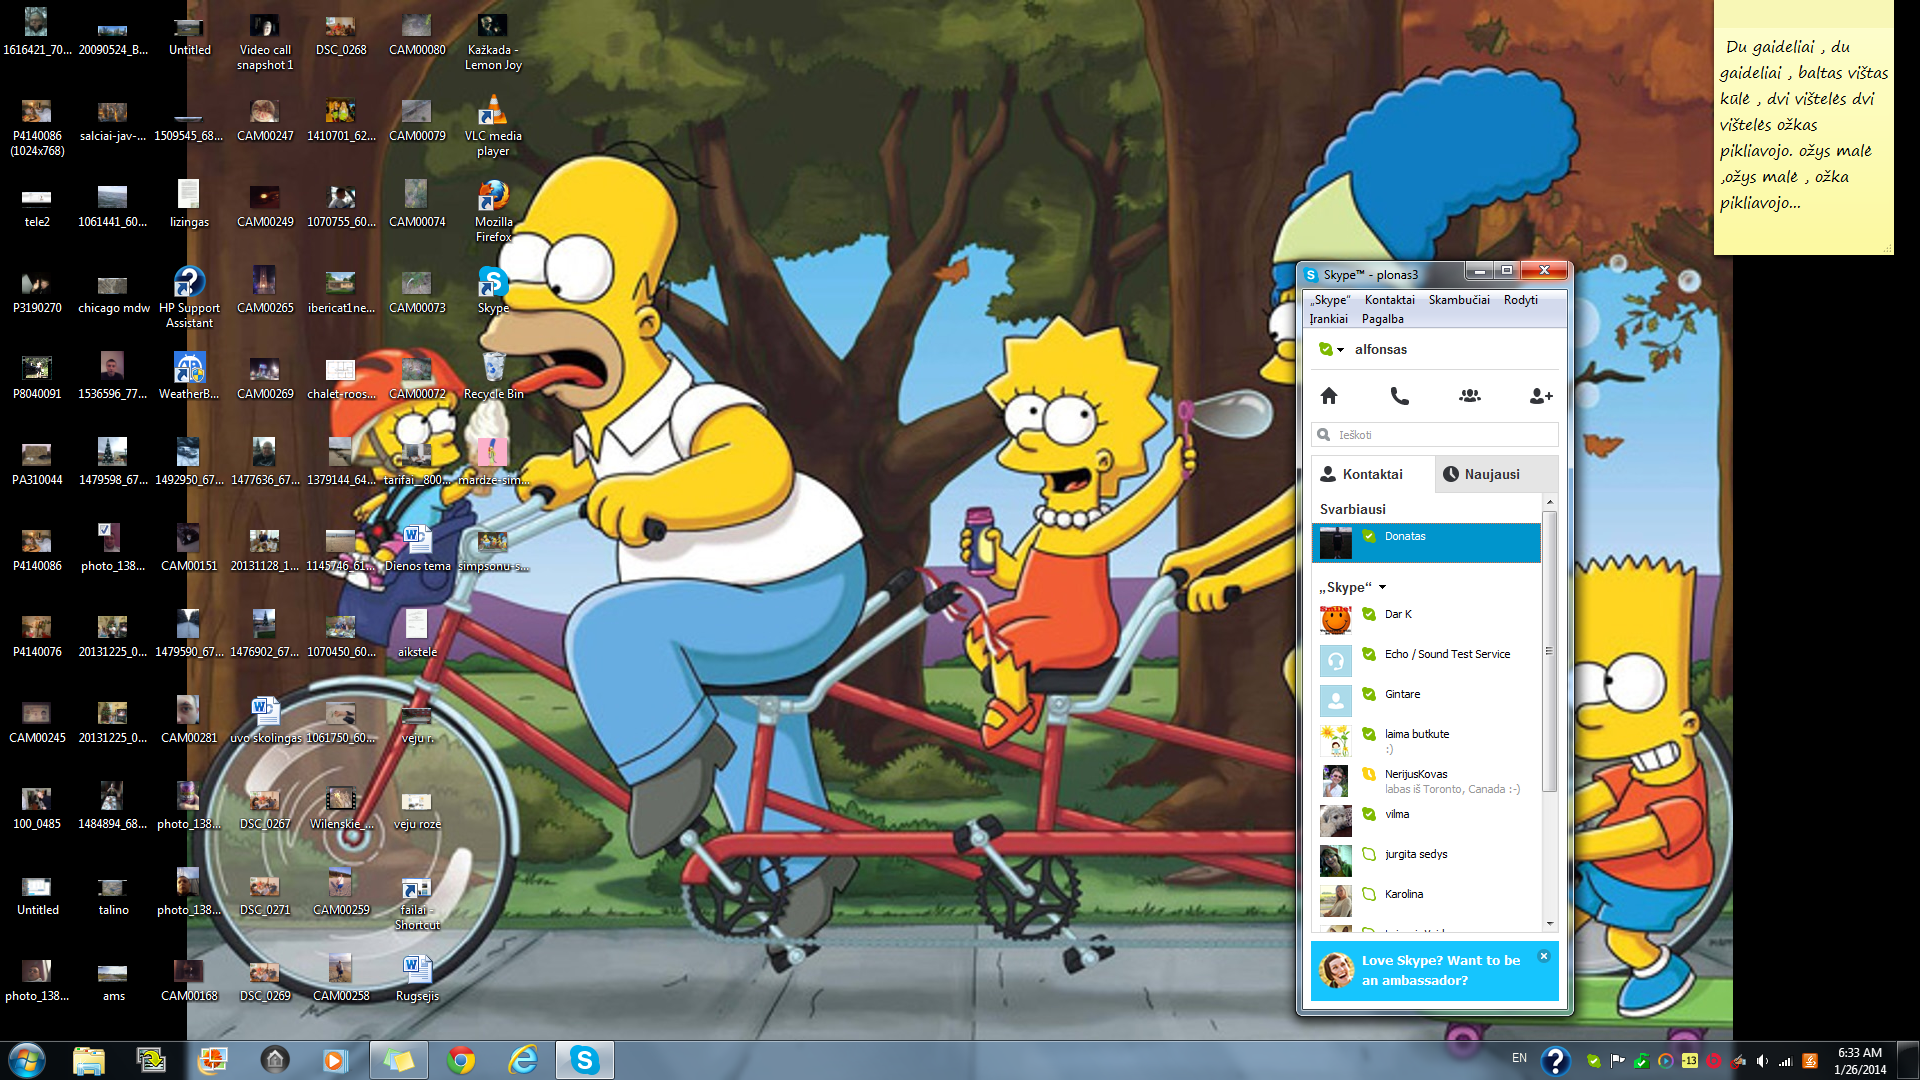The width and height of the screenshot is (1920, 1080).
Task: Select contact Donatas in favorites
Action: pos(1426,543)
